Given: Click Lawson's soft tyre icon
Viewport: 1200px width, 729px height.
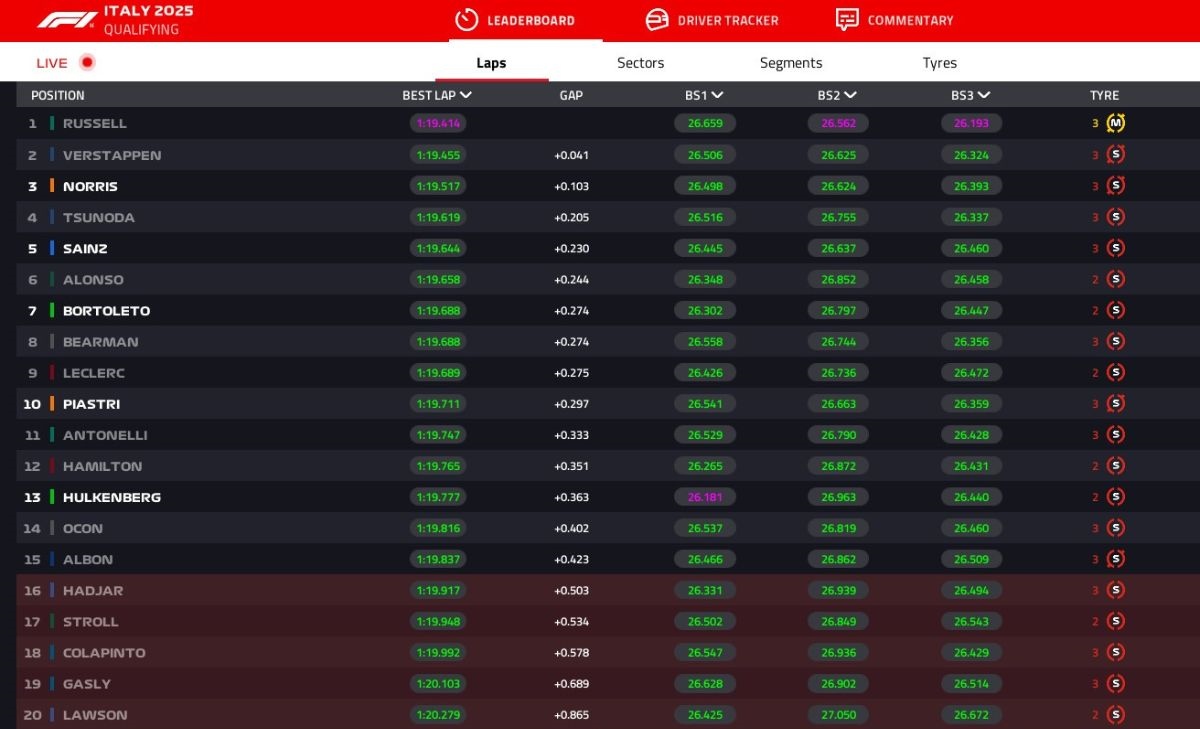Looking at the screenshot, I should tap(1116, 715).
